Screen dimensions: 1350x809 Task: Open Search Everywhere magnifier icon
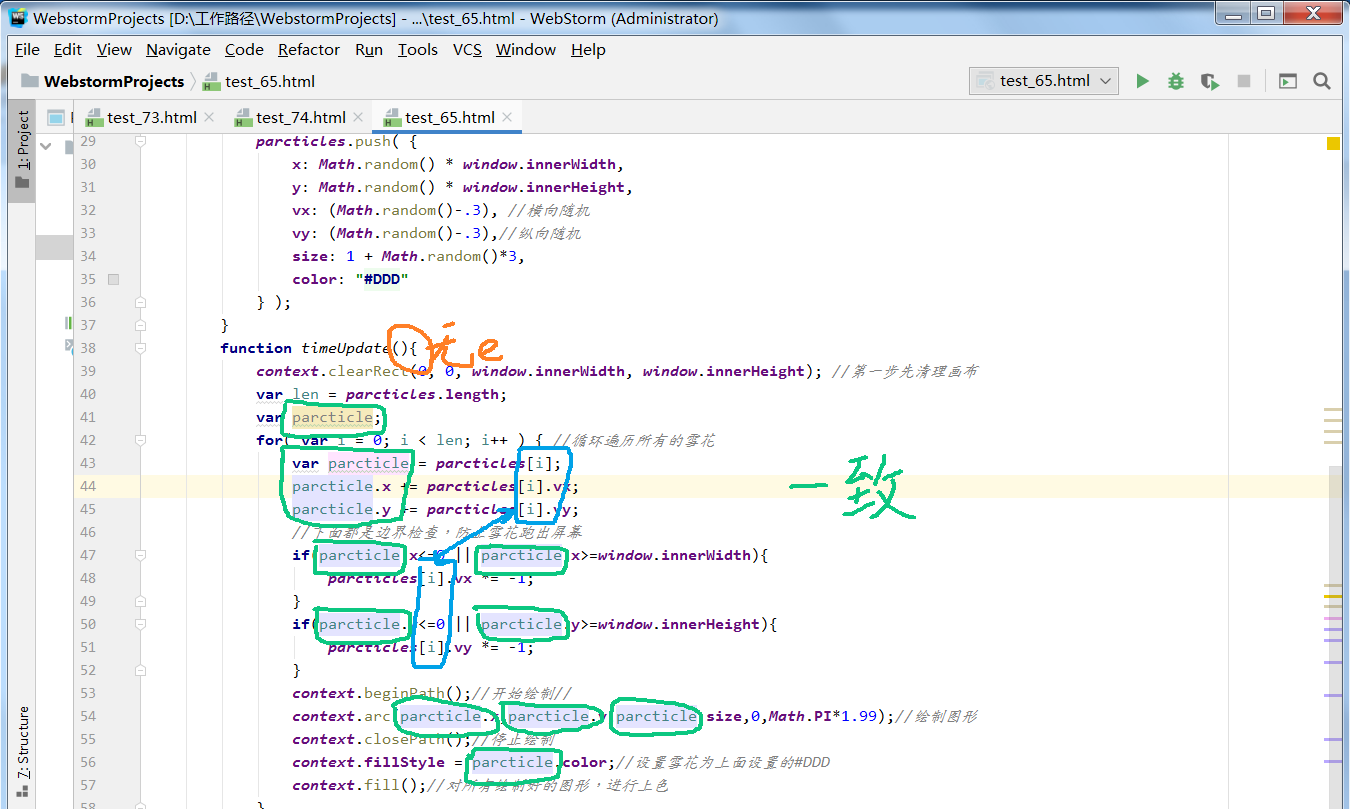coord(1321,81)
